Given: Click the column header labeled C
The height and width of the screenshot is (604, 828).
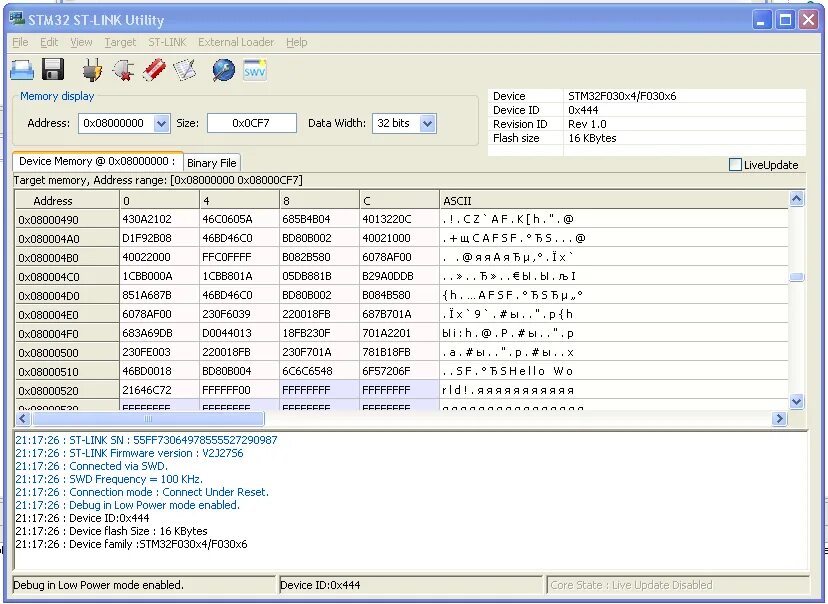Looking at the screenshot, I should [x=399, y=201].
